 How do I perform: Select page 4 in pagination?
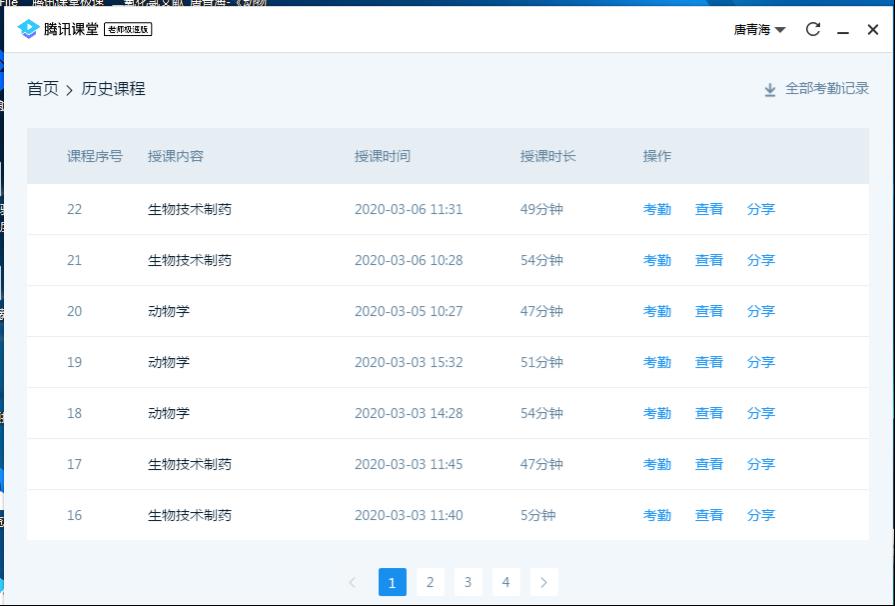pyautogui.click(x=505, y=582)
